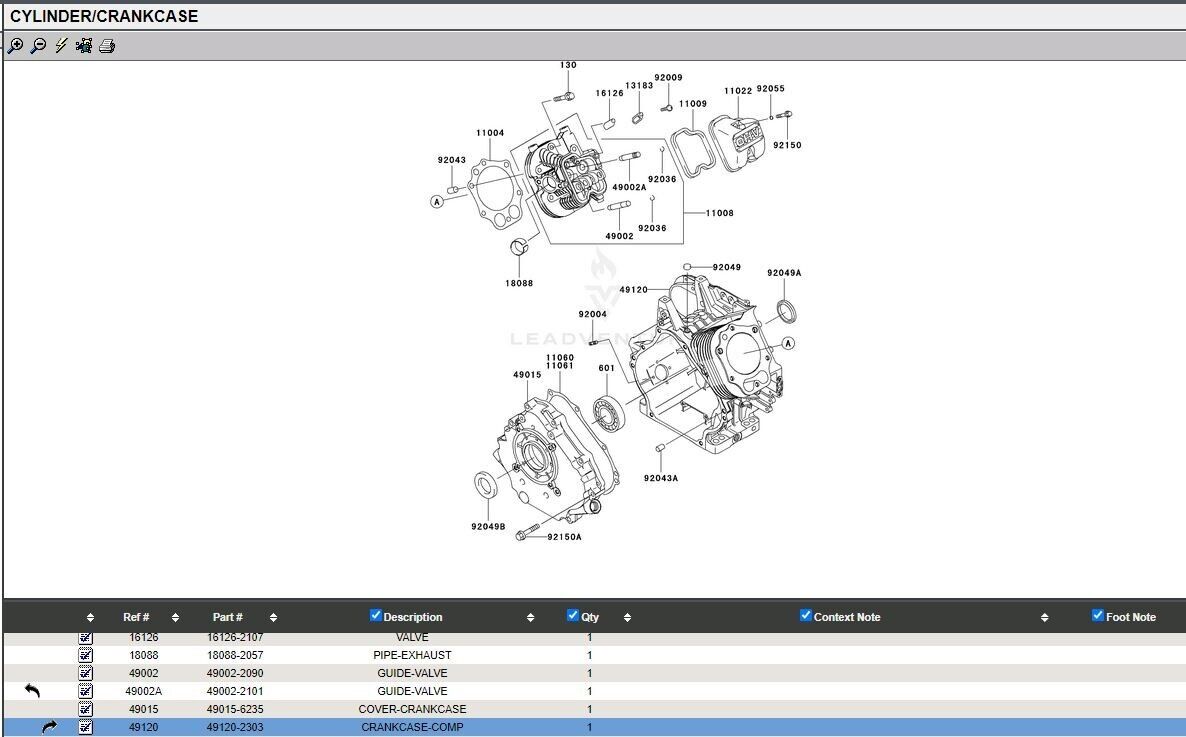The image size is (1186, 737).
Task: Sort the Description column with its arrows
Action: [531, 618]
